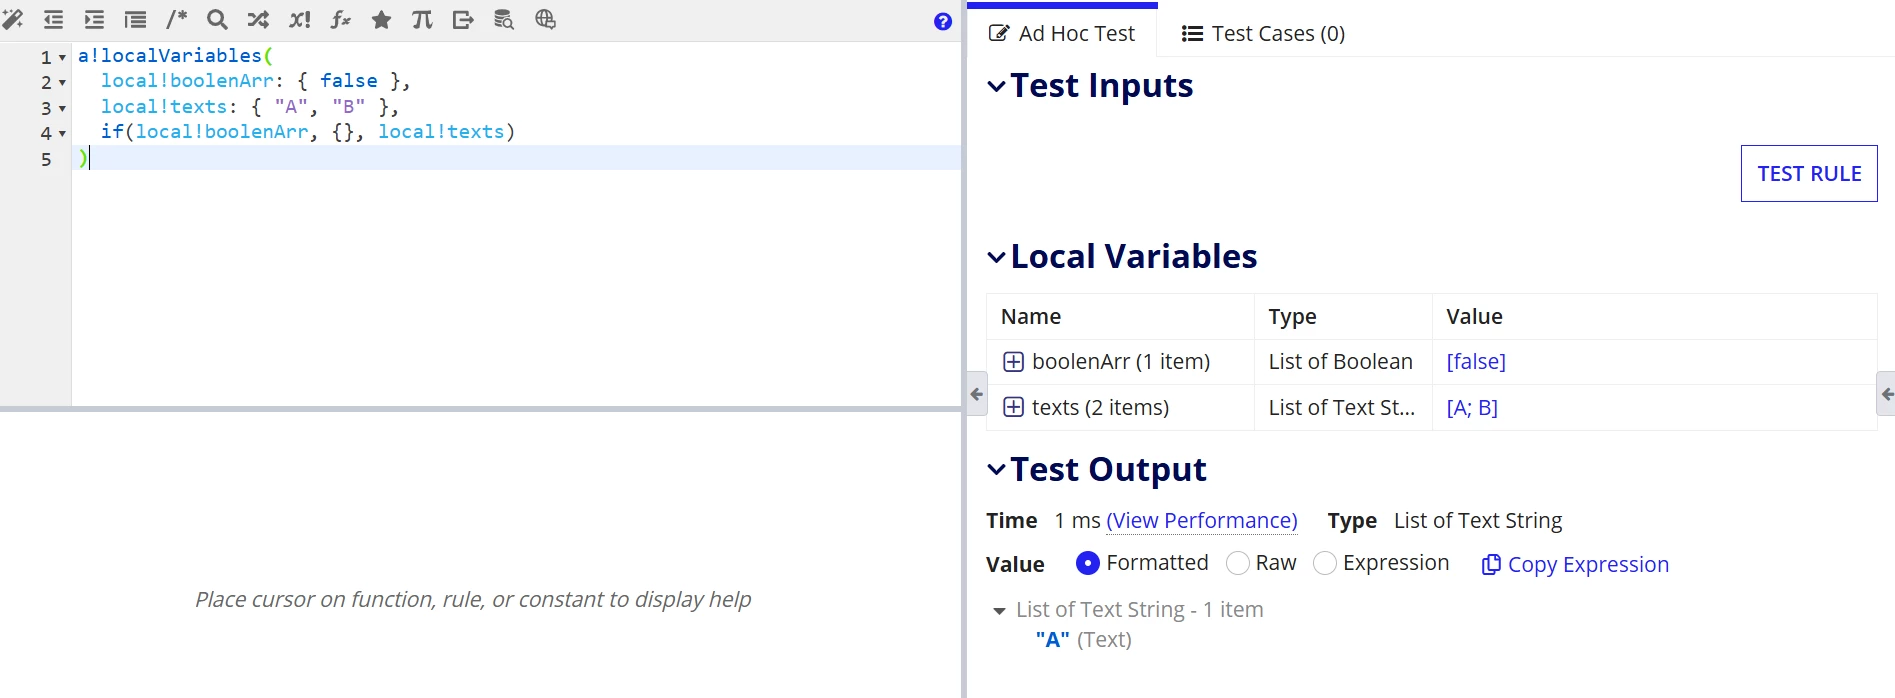This screenshot has width=1895, height=698.
Task: Collapse the List of Text String result
Action: coord(999,611)
